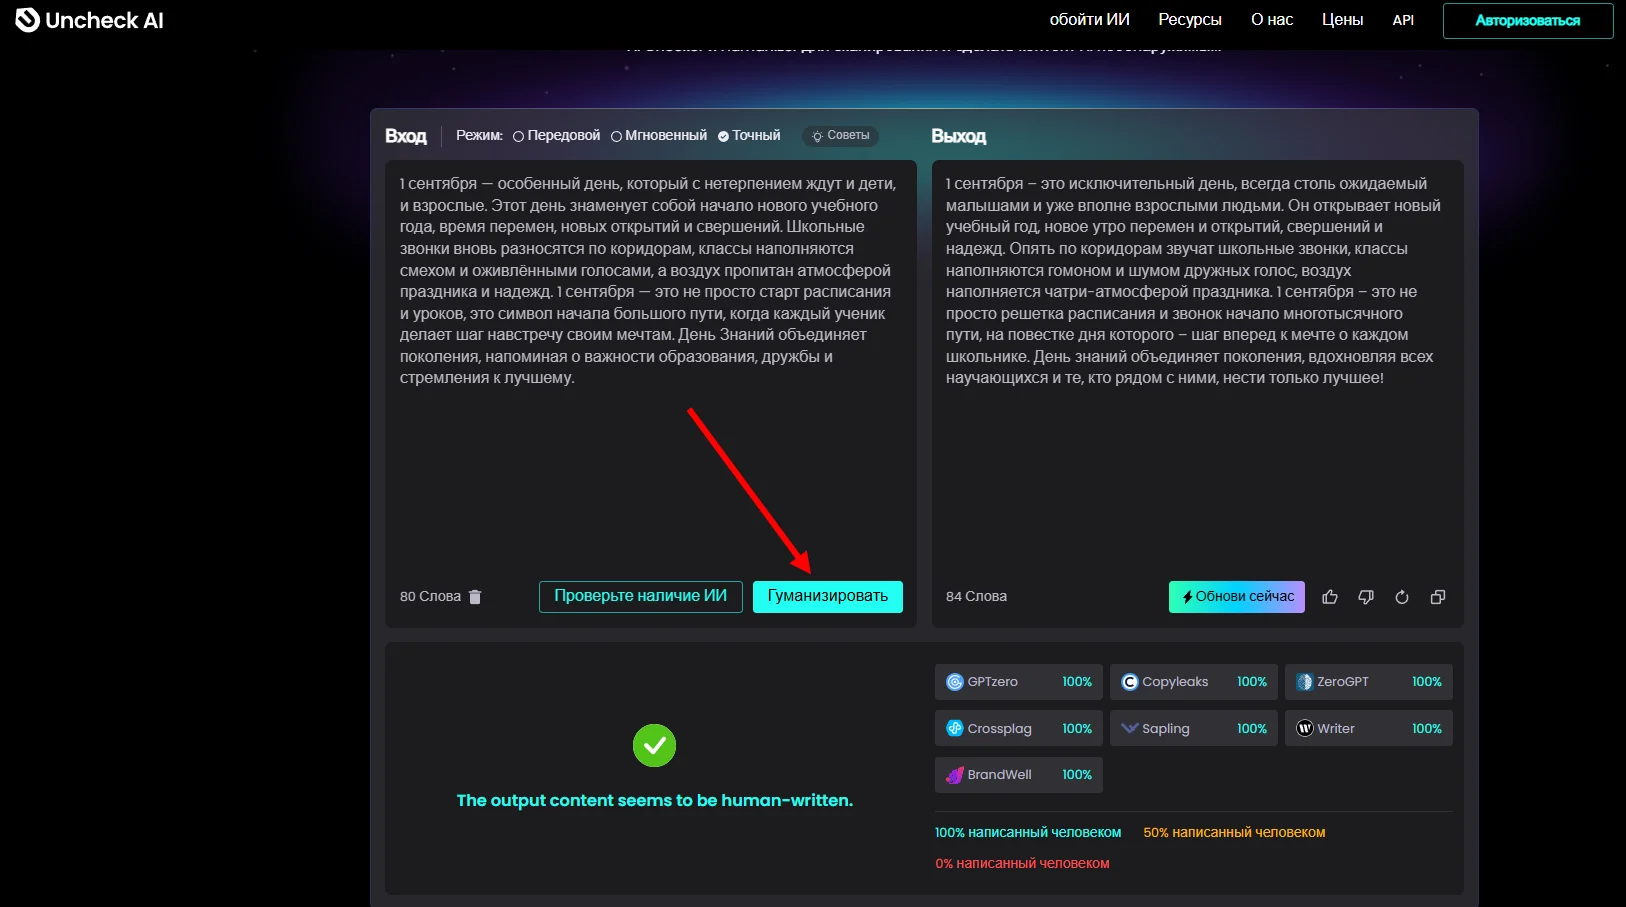
Task: Click the Sapling 100% score
Action: coord(1252,729)
